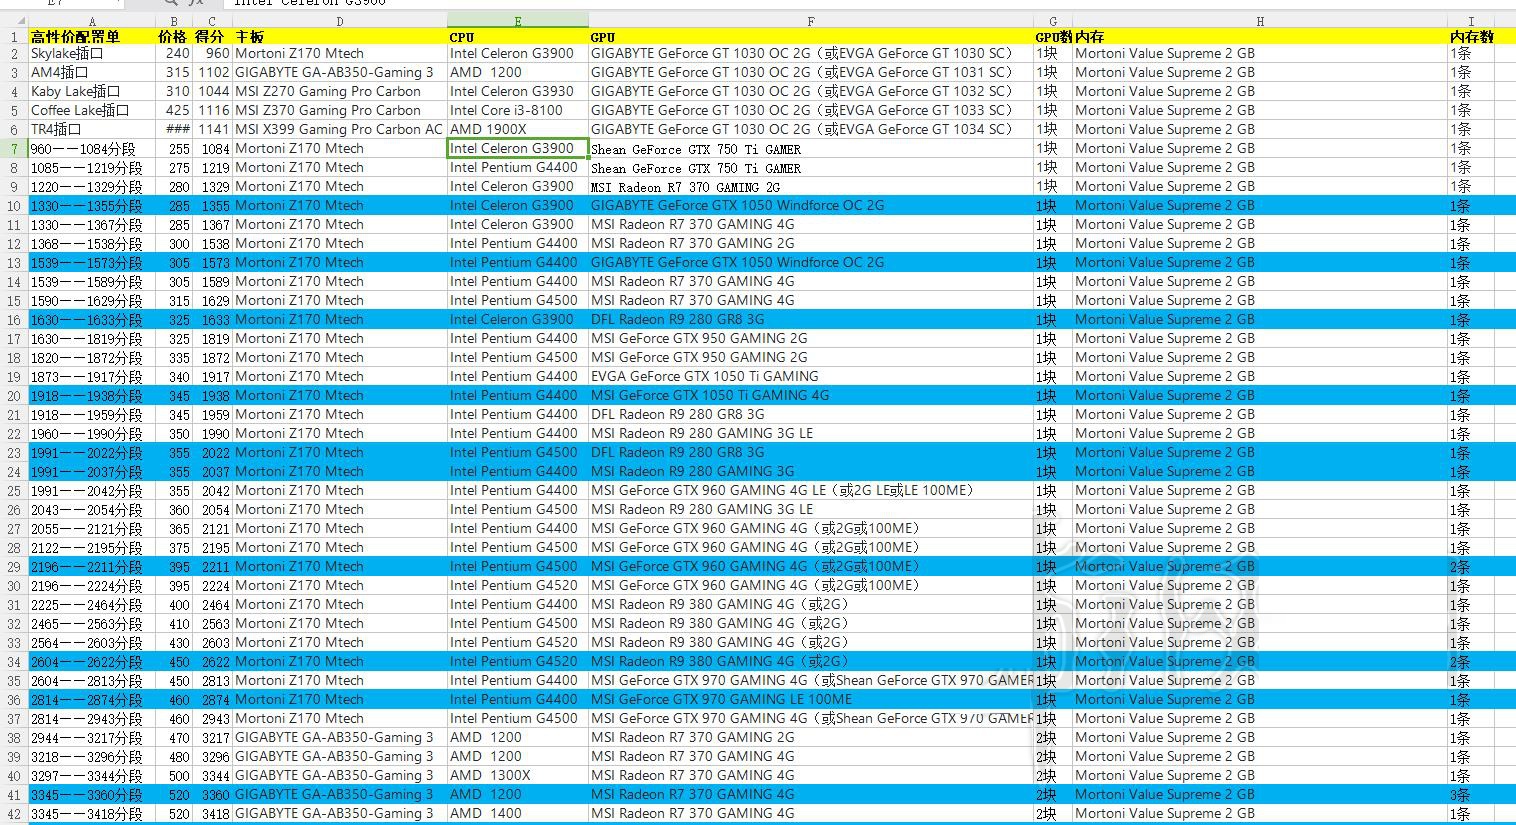Click the 主板 header cell

coord(340,37)
